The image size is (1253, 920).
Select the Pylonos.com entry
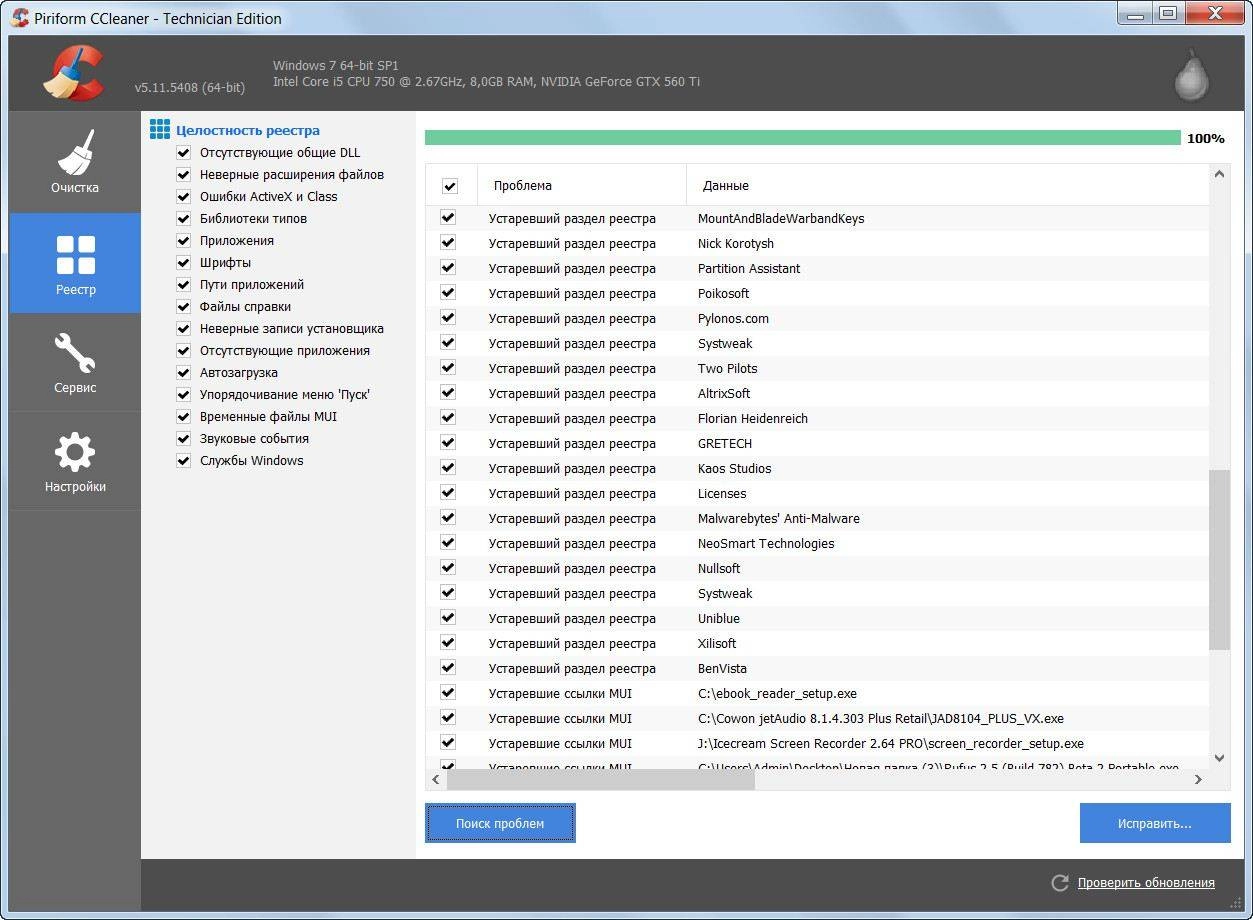(x=733, y=318)
